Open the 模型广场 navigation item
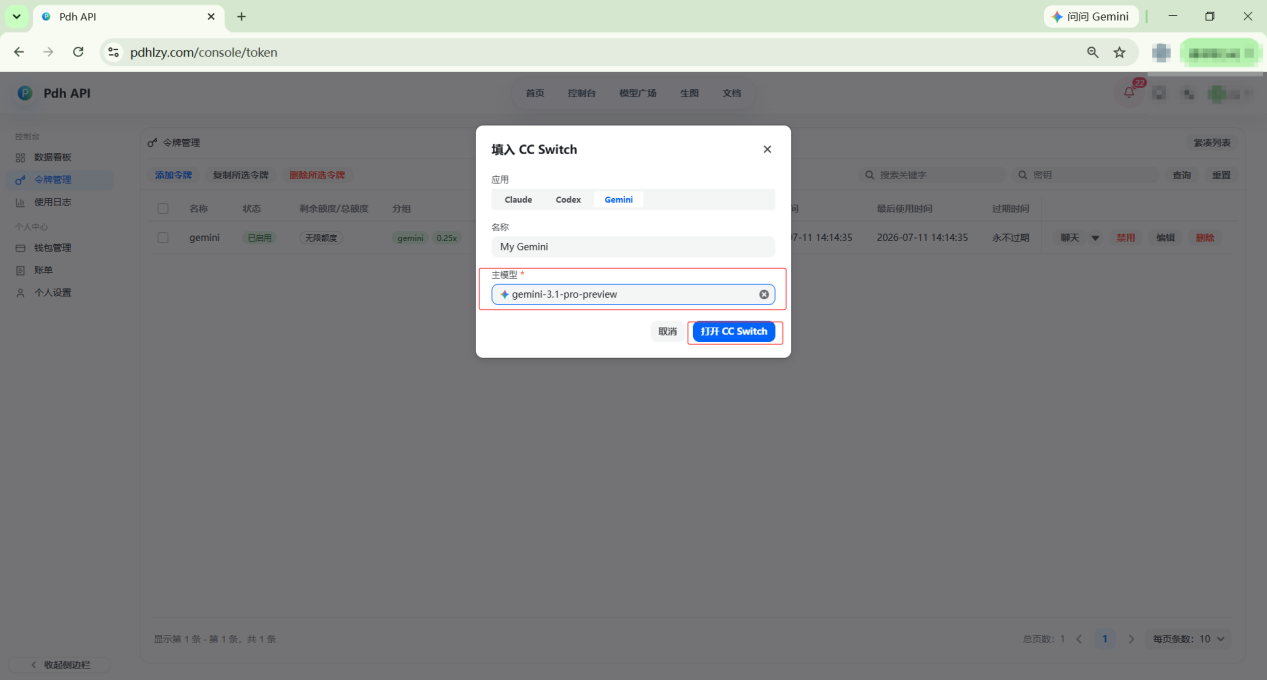 click(638, 93)
